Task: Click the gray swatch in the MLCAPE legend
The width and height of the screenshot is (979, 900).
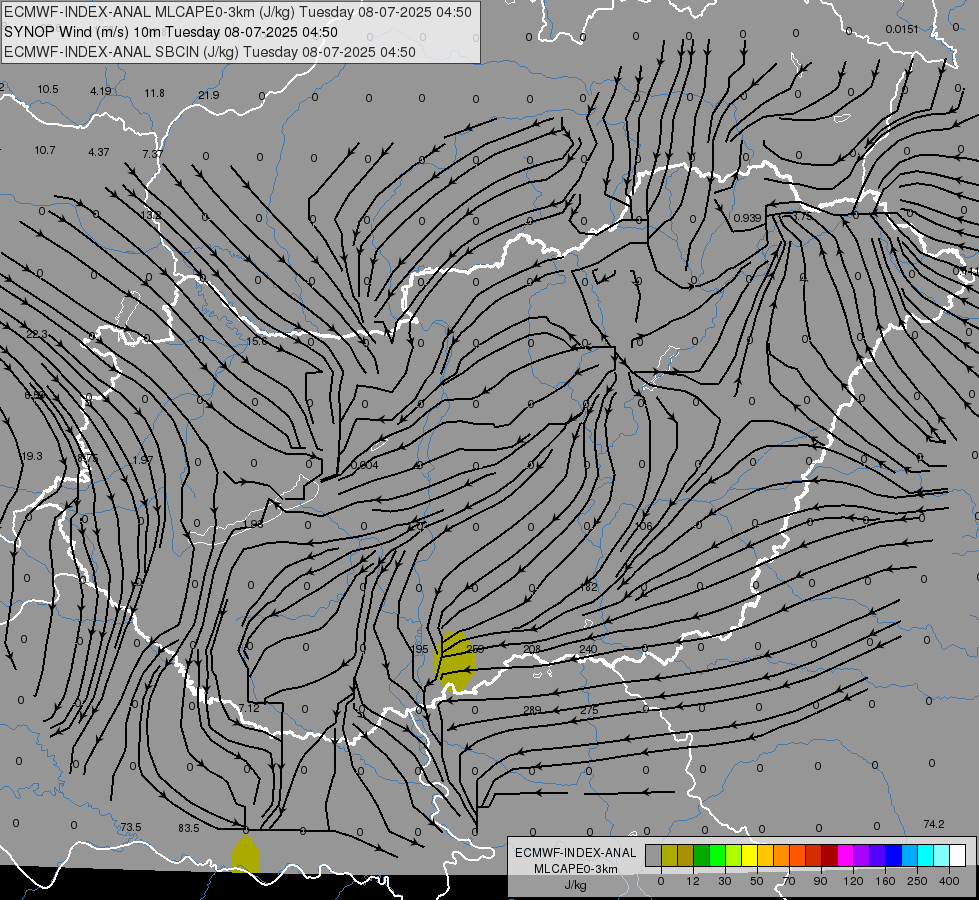Action: [654, 855]
